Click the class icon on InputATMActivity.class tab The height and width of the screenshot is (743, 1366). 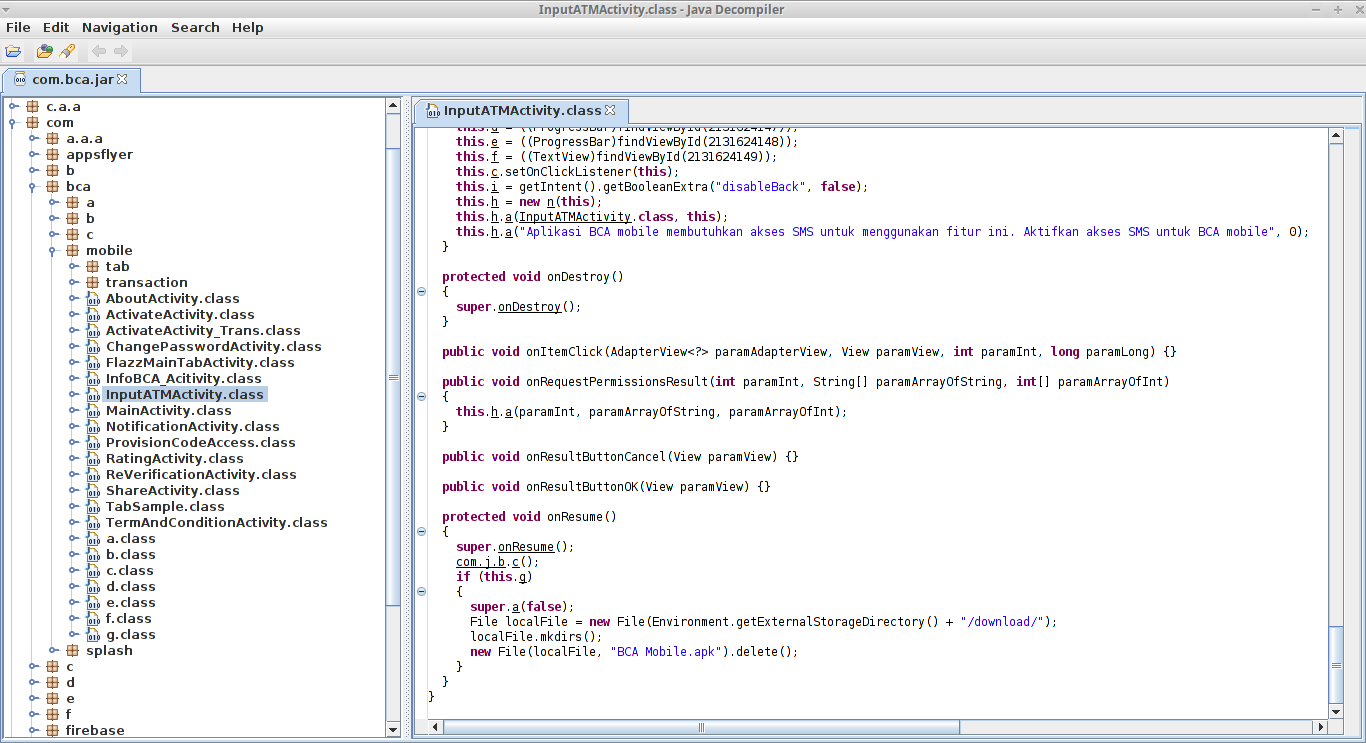tap(432, 110)
